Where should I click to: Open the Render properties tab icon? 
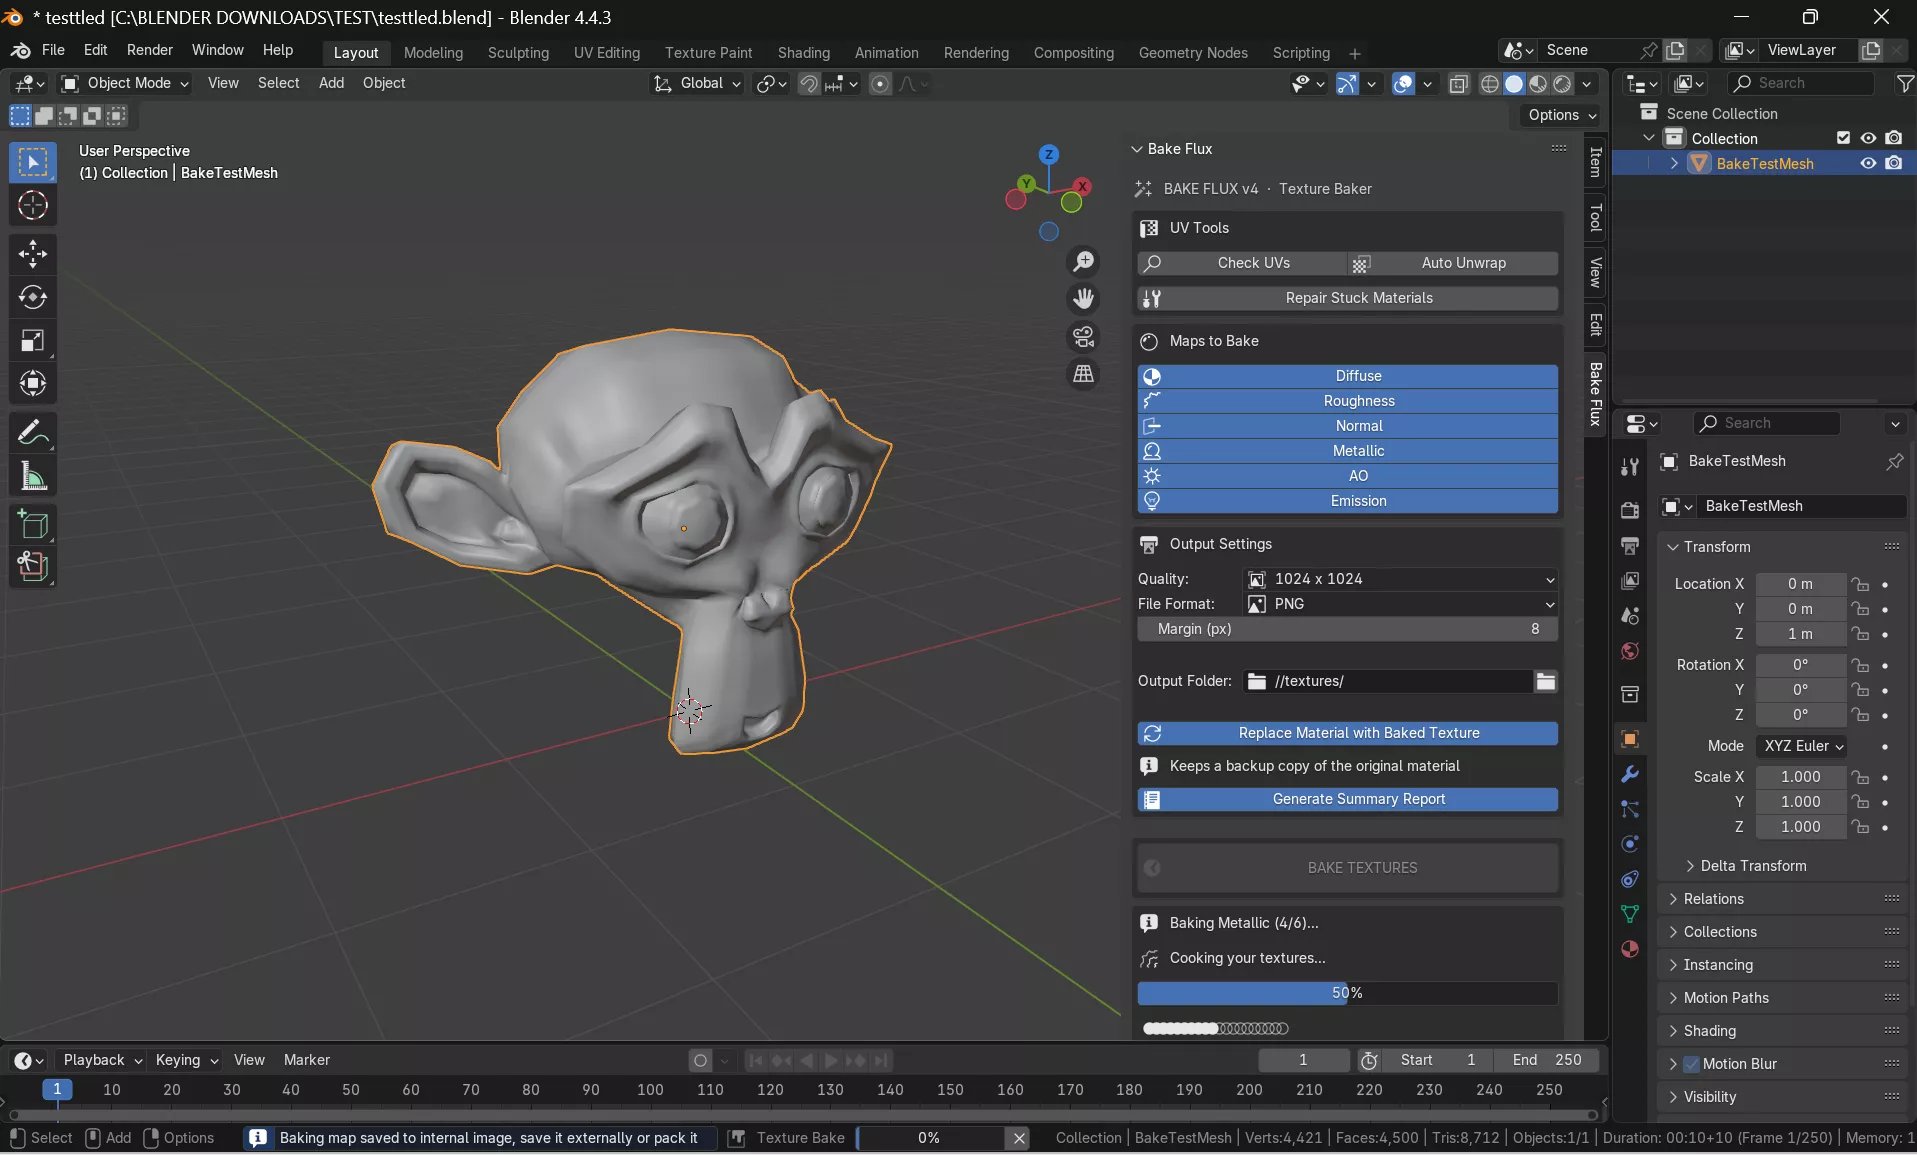point(1630,510)
